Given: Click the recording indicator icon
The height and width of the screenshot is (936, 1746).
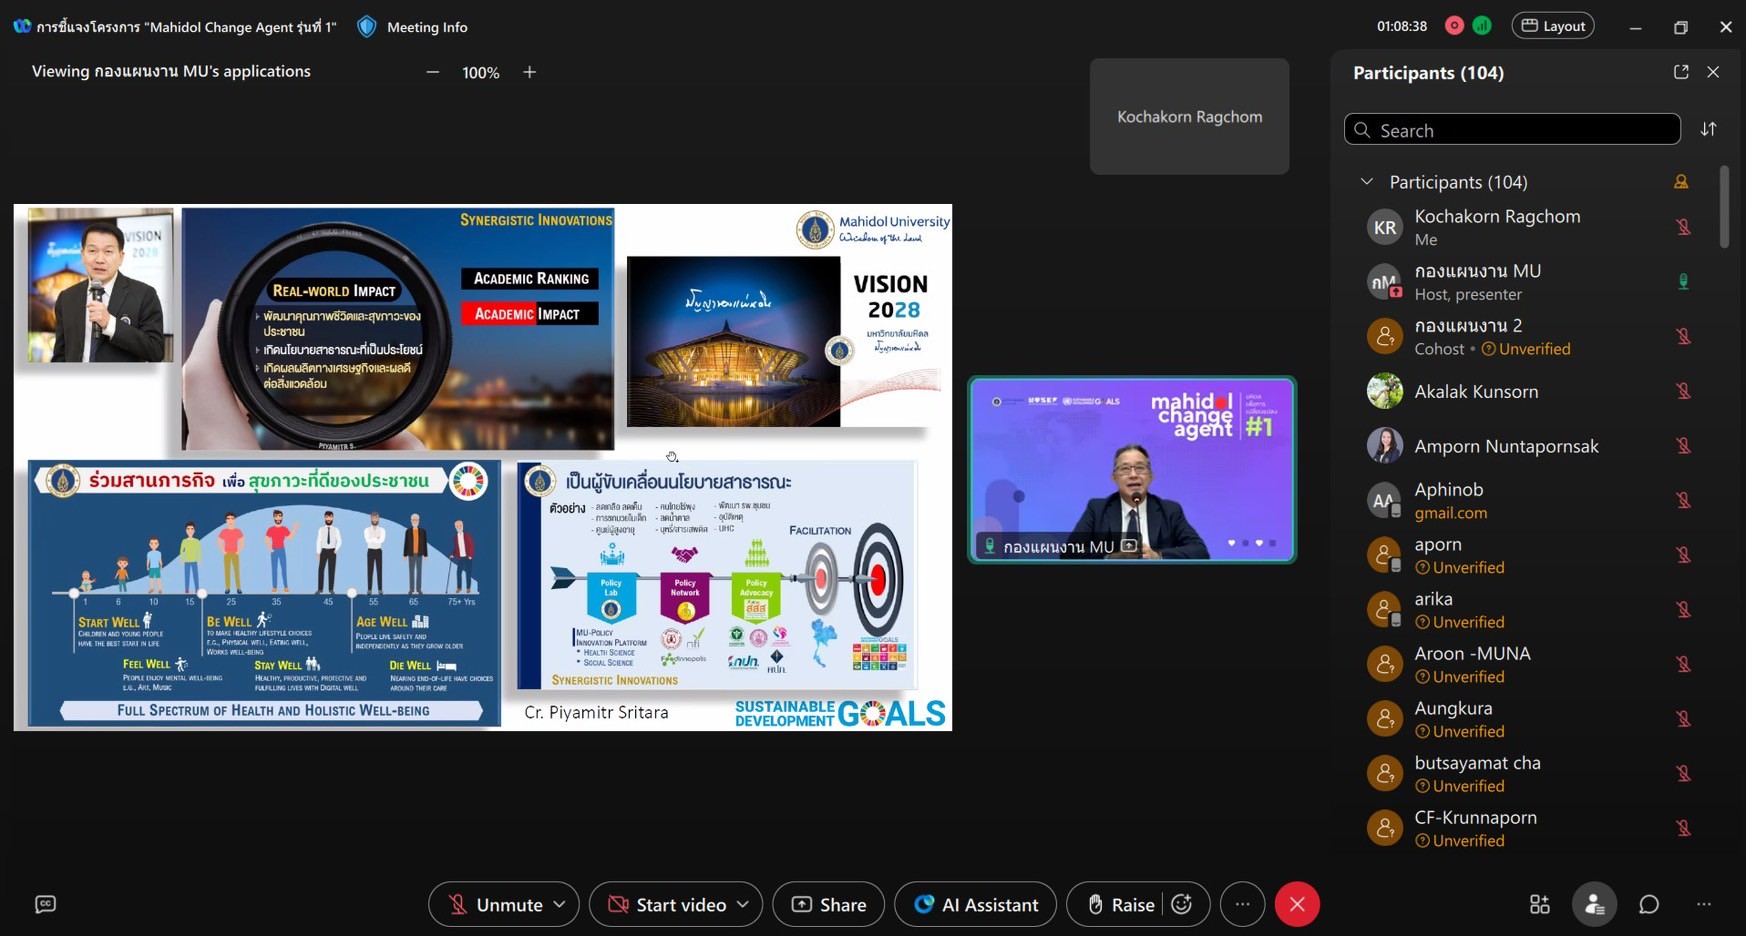Looking at the screenshot, I should [x=1454, y=26].
